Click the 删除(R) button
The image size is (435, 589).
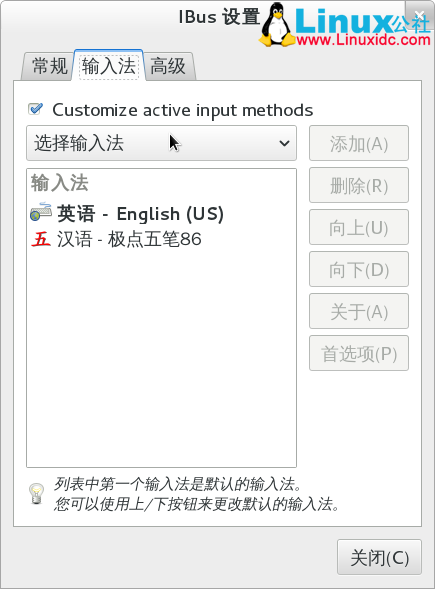(359, 185)
